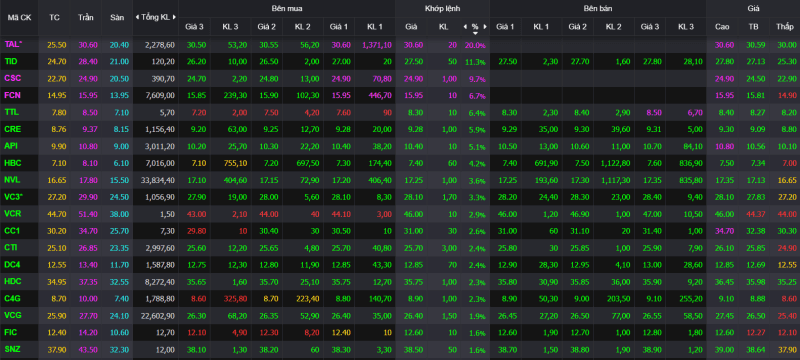This screenshot has height=360, width=800.
Task: Click the left arrow beside % column
Action: click(x=465, y=27)
